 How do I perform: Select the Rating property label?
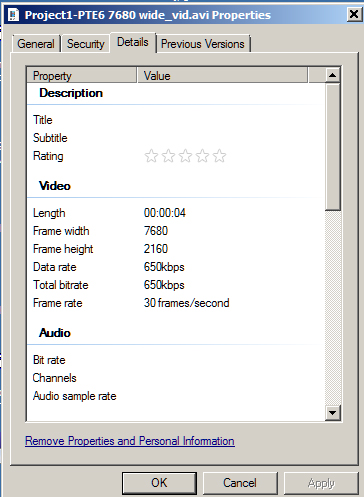click(x=48, y=156)
